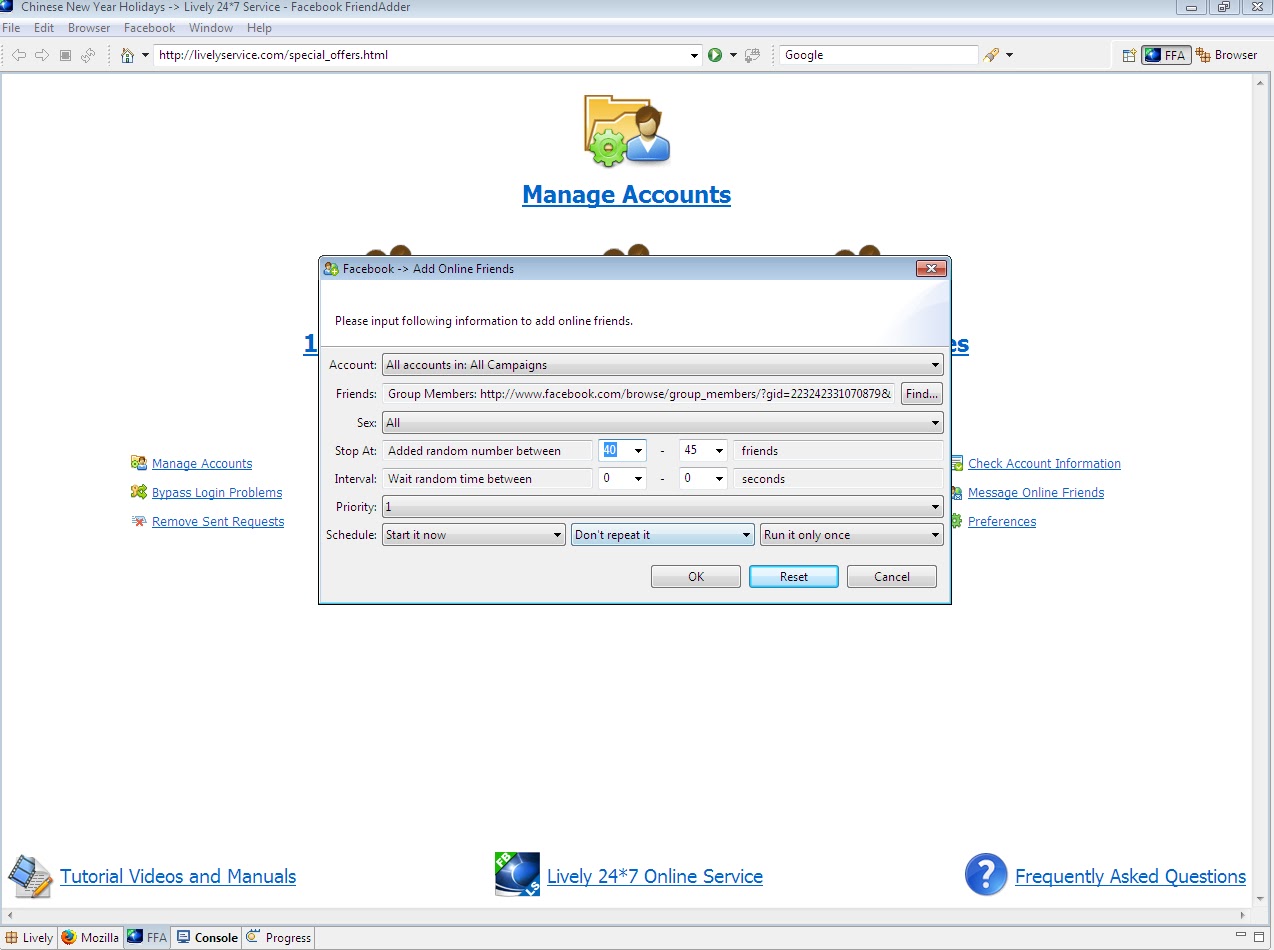Click the refresh page icon
The height and width of the screenshot is (950, 1274).
[88, 55]
